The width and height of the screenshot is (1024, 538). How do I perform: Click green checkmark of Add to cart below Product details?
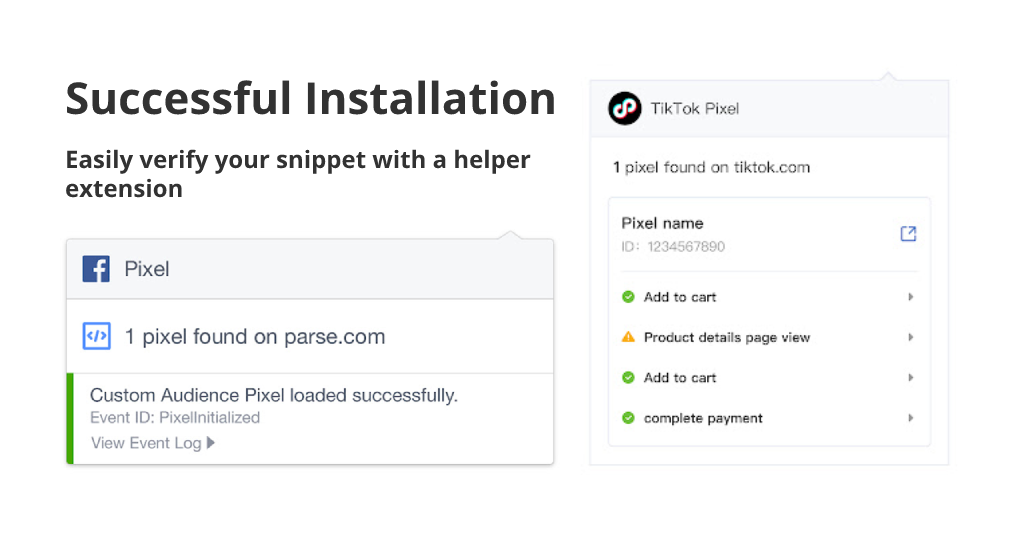tap(628, 377)
